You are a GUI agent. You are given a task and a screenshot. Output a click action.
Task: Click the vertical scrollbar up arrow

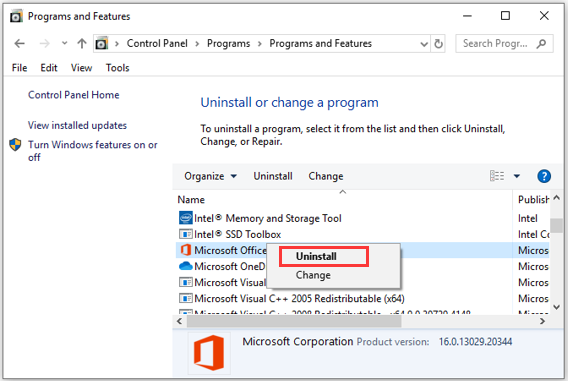(x=557, y=198)
